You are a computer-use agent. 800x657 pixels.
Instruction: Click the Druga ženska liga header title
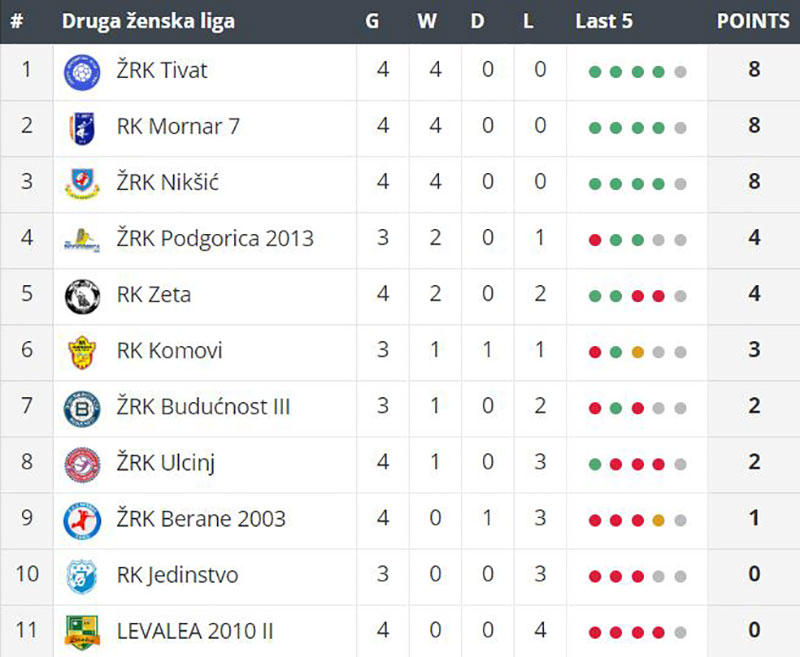pyautogui.click(x=148, y=21)
